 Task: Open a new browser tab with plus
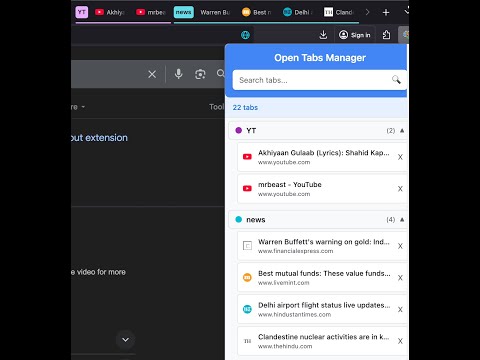(x=386, y=12)
